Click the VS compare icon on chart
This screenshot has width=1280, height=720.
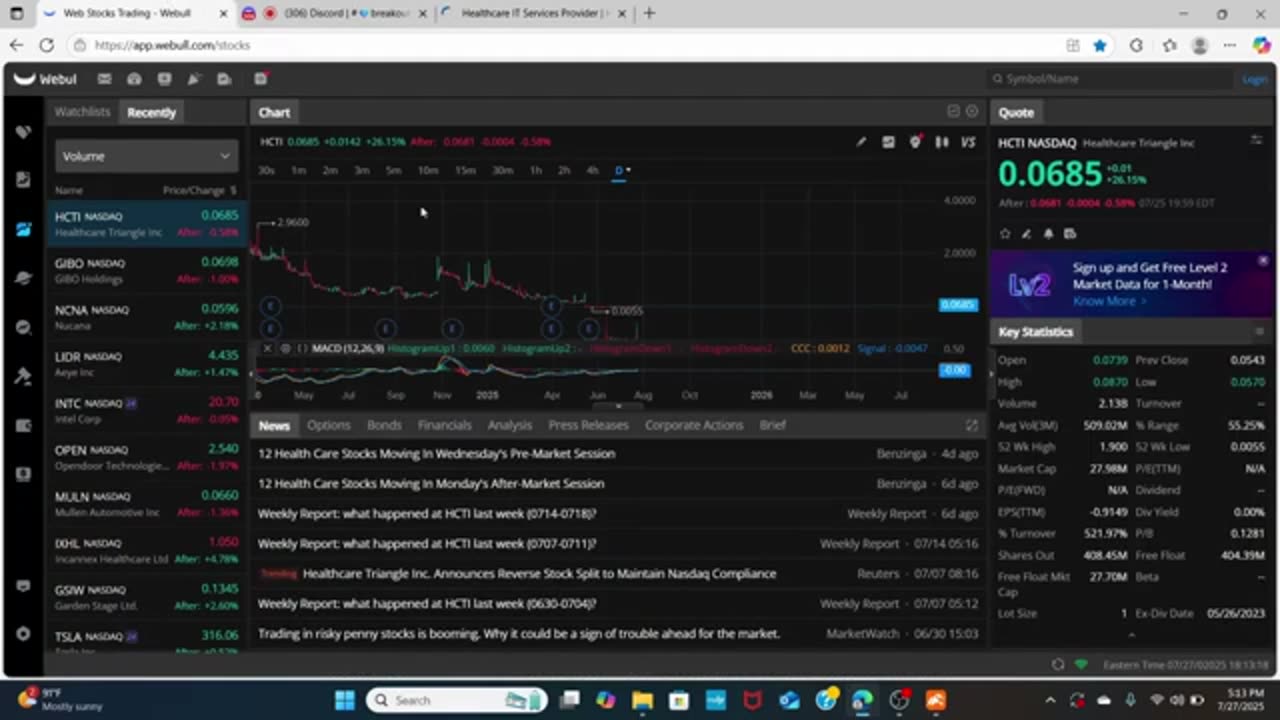click(968, 142)
